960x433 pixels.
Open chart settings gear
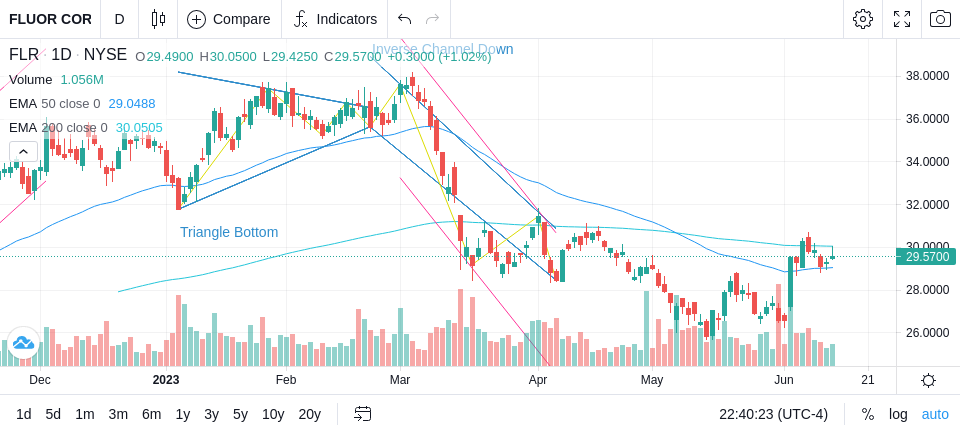[863, 19]
